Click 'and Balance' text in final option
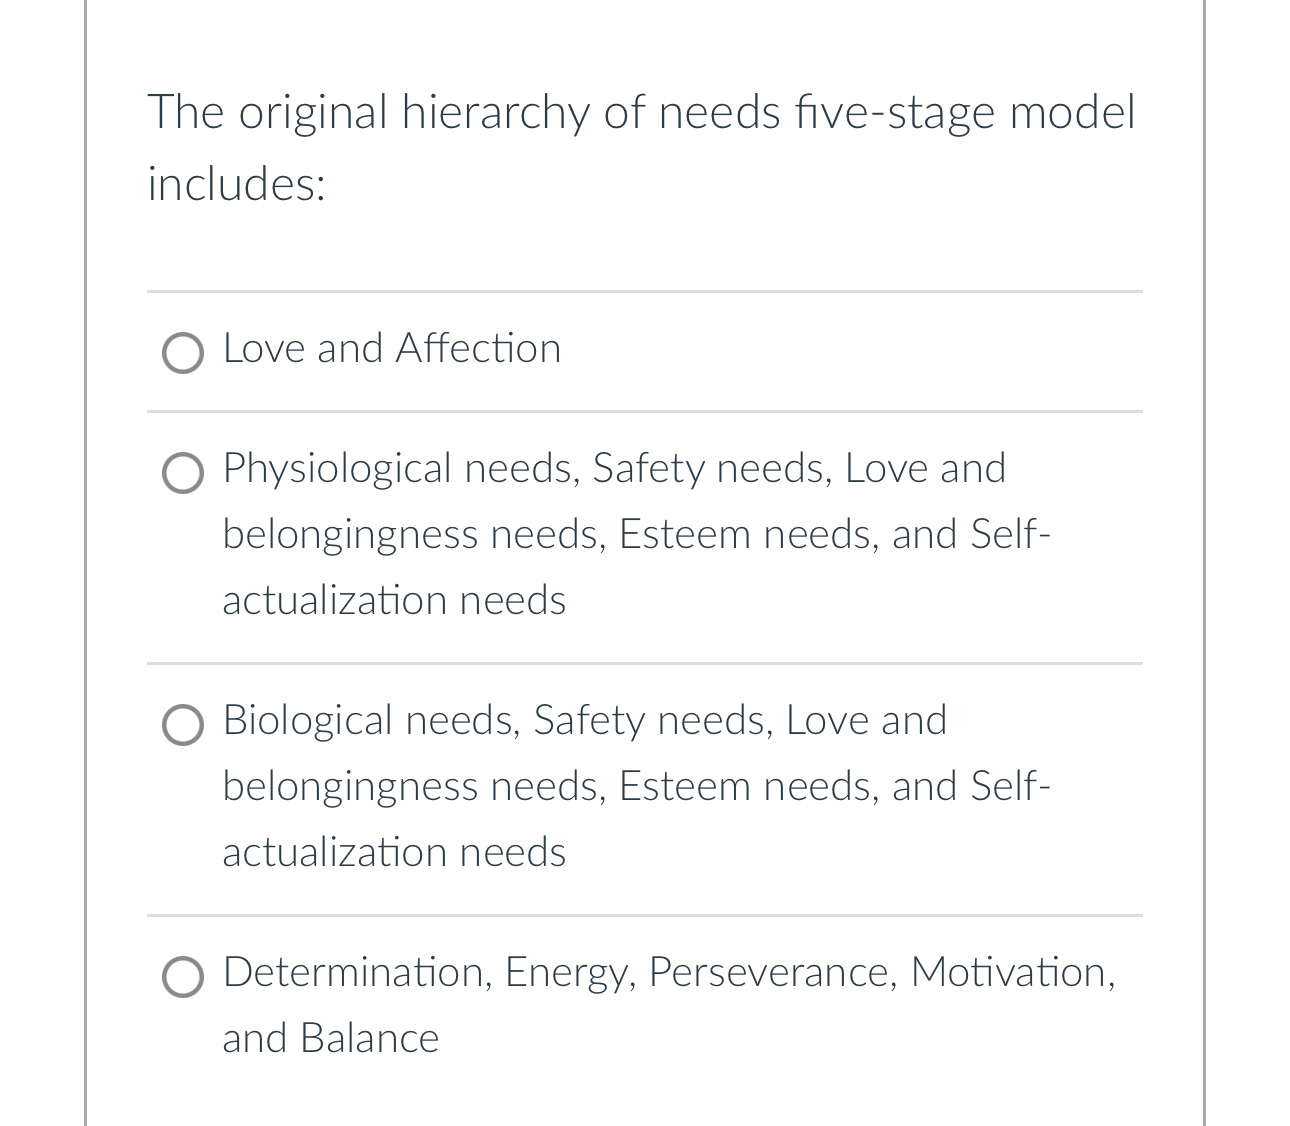1290x1126 pixels. (329, 1037)
